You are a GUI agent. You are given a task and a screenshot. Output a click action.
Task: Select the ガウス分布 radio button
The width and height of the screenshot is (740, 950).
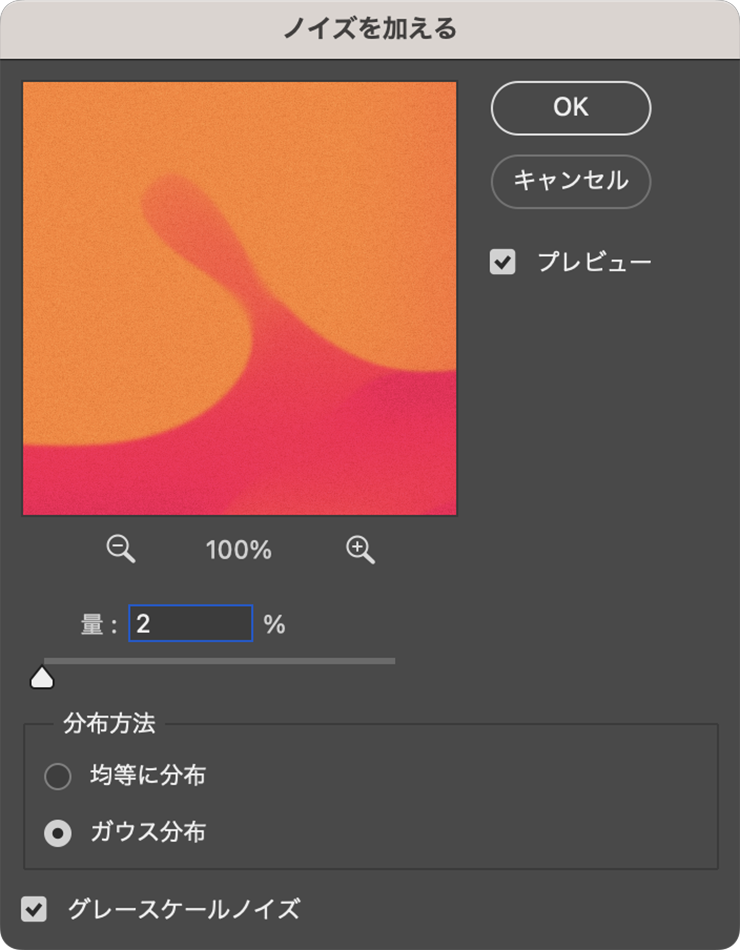pyautogui.click(x=58, y=832)
